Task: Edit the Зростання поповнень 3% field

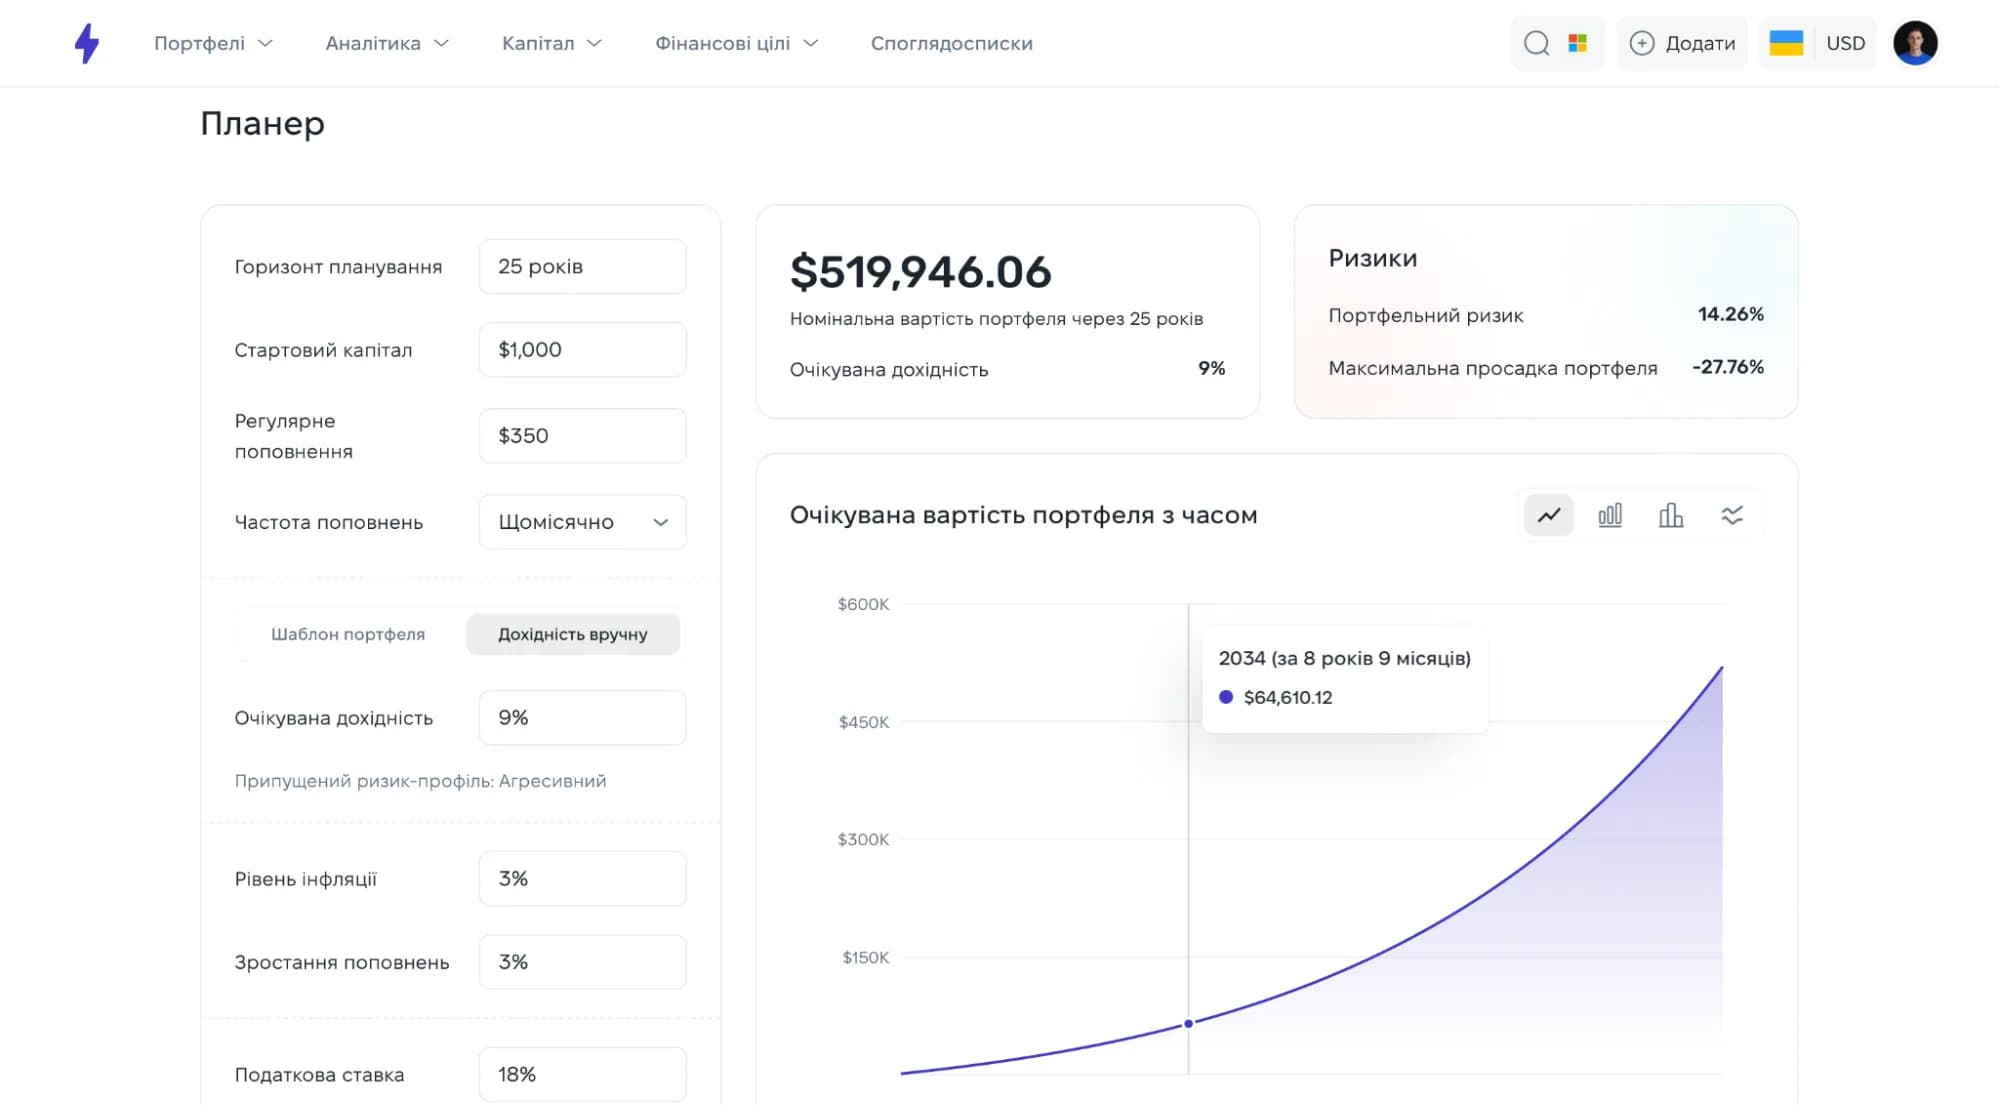Action: click(583, 961)
